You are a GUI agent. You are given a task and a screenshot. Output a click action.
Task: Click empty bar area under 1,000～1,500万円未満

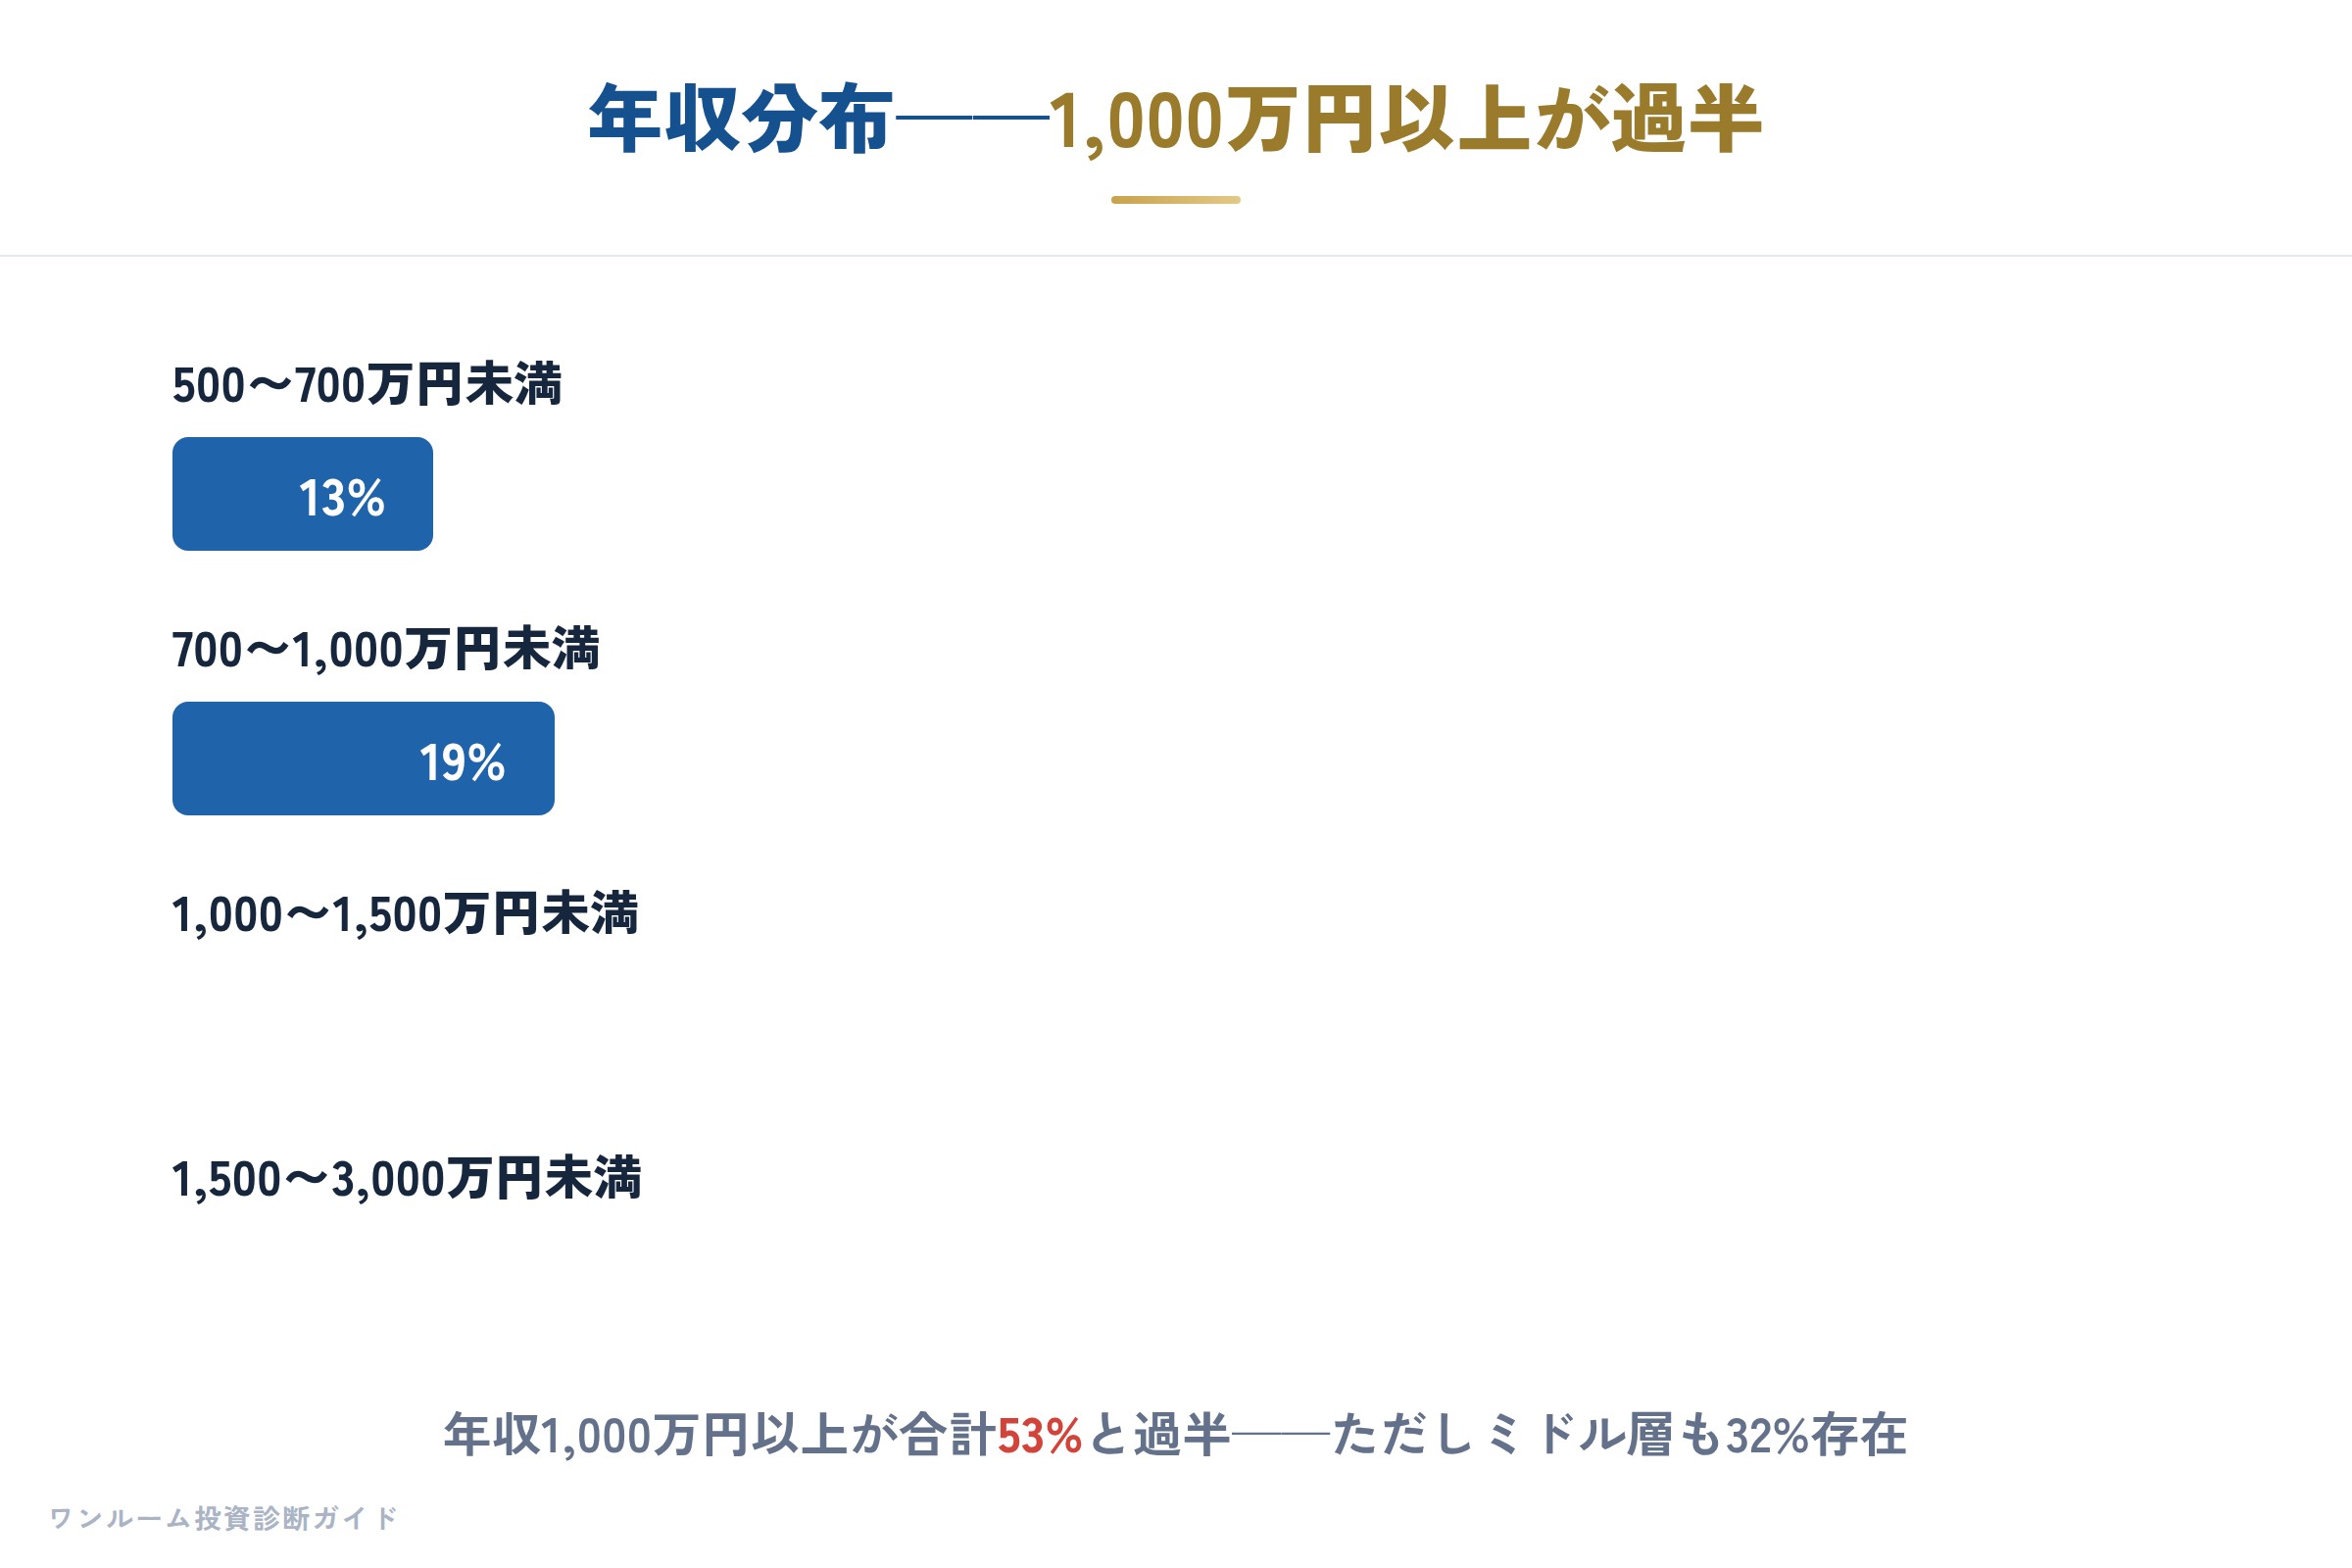[x=1176, y=1023]
